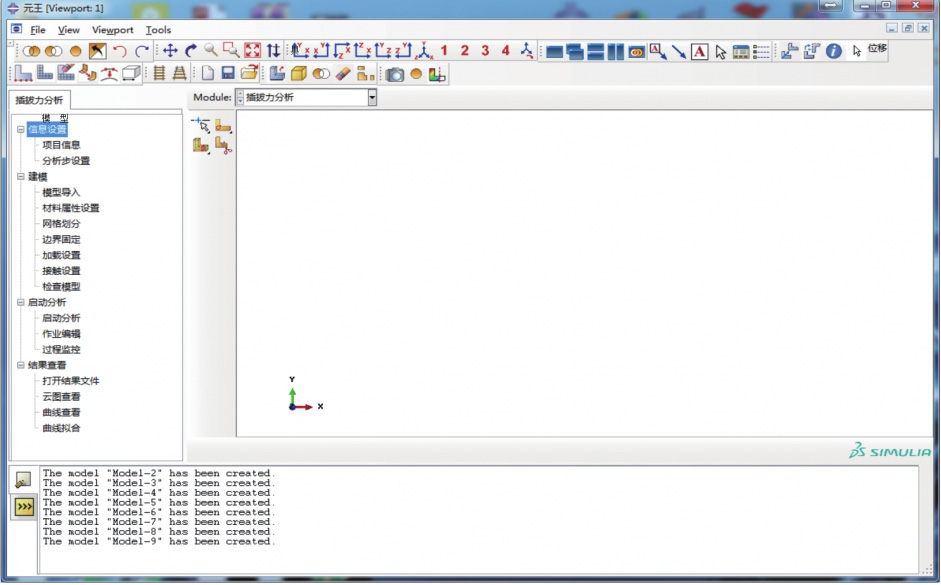Open the Module dropdown list
Viewport: 941px width, 585px height.
pos(372,97)
